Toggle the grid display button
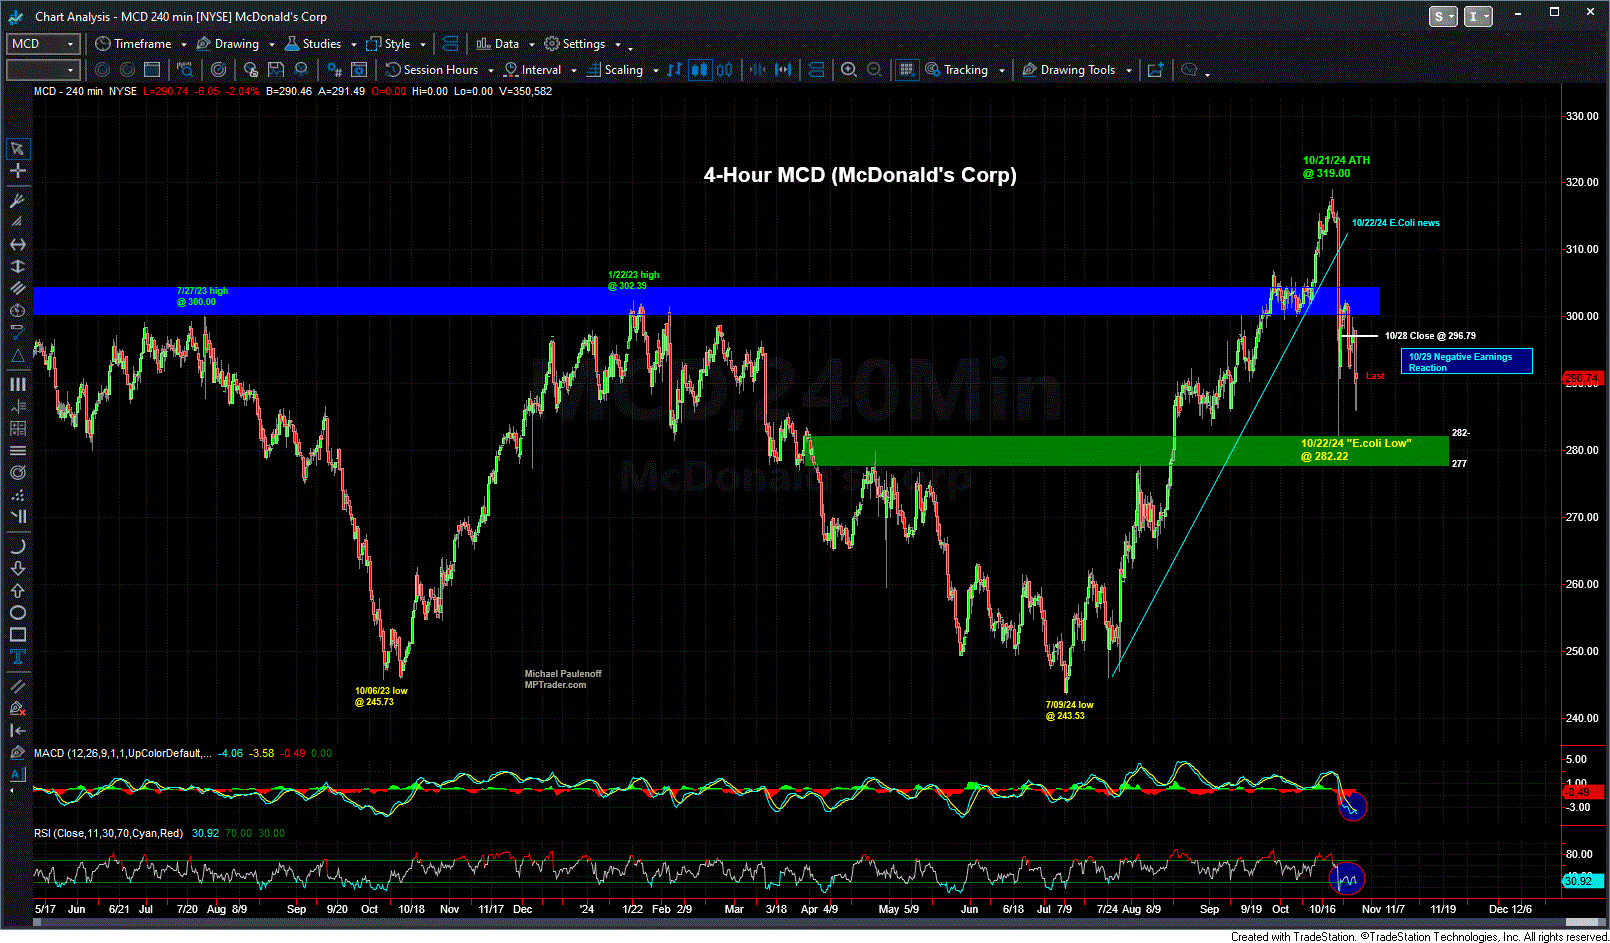The image size is (1610, 943). pyautogui.click(x=906, y=70)
